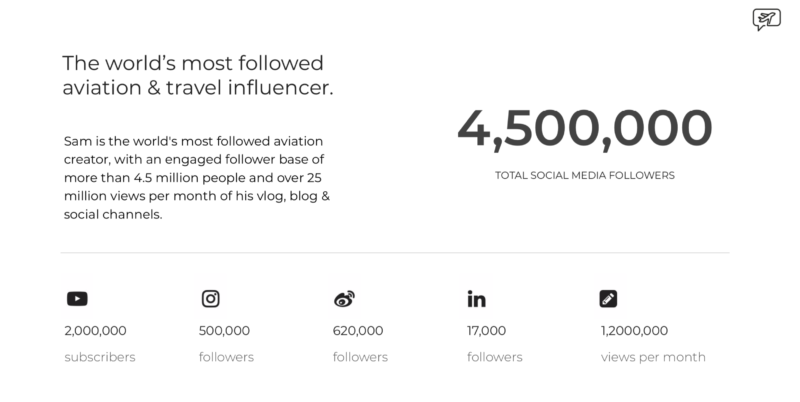Click the "world's most followed" headline
This screenshot has width=800, height=402.
point(198,75)
